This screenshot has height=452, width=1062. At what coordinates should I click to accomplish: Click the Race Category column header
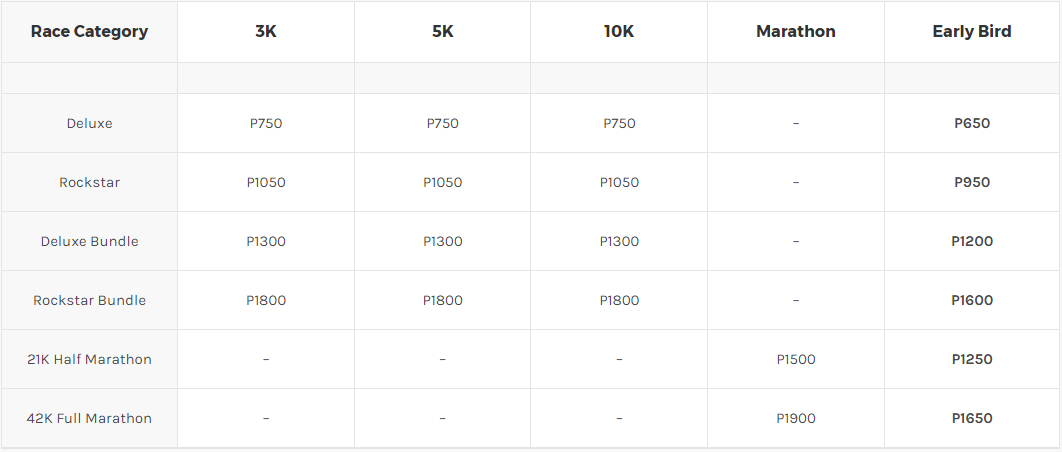(89, 31)
